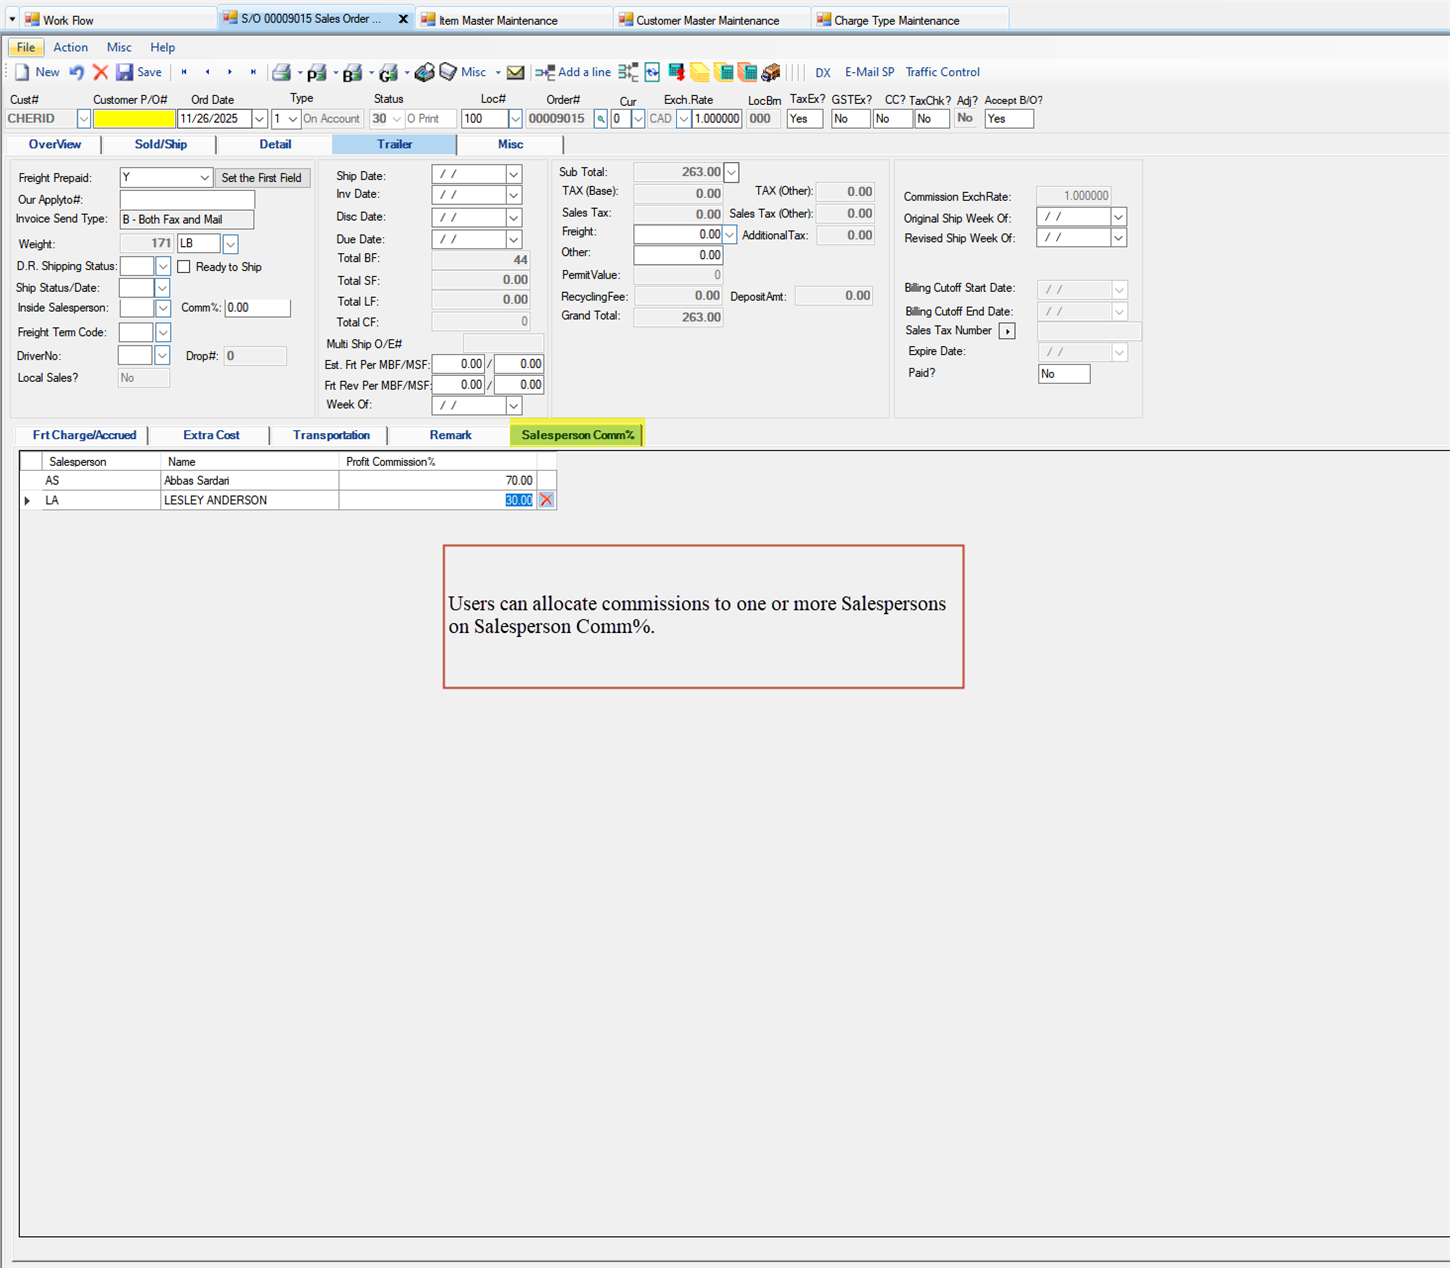Screen dimensions: 1450x1268
Task: Enable the Ready to Ship checkbox
Action: pyautogui.click(x=184, y=266)
